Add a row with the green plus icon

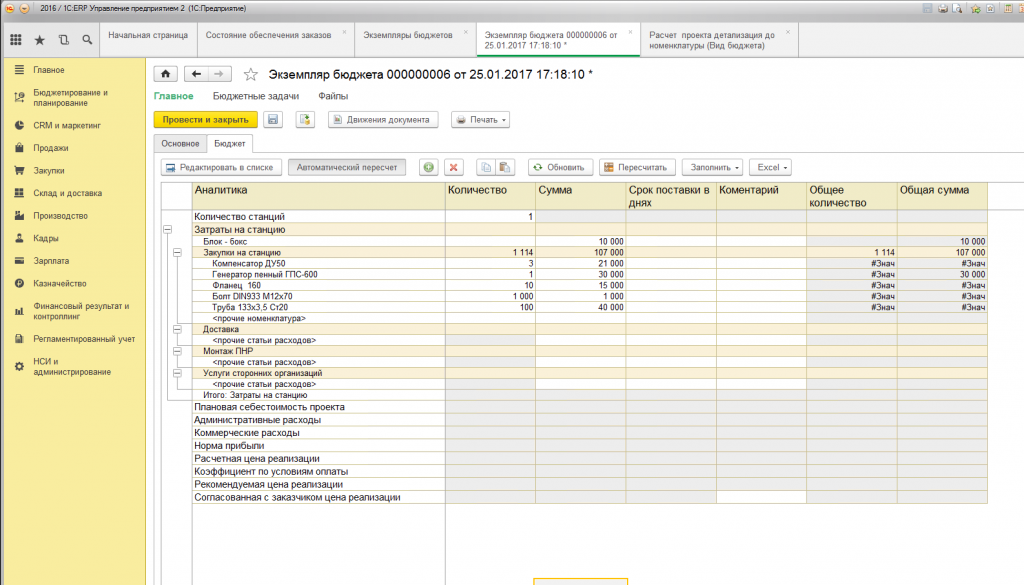[428, 168]
